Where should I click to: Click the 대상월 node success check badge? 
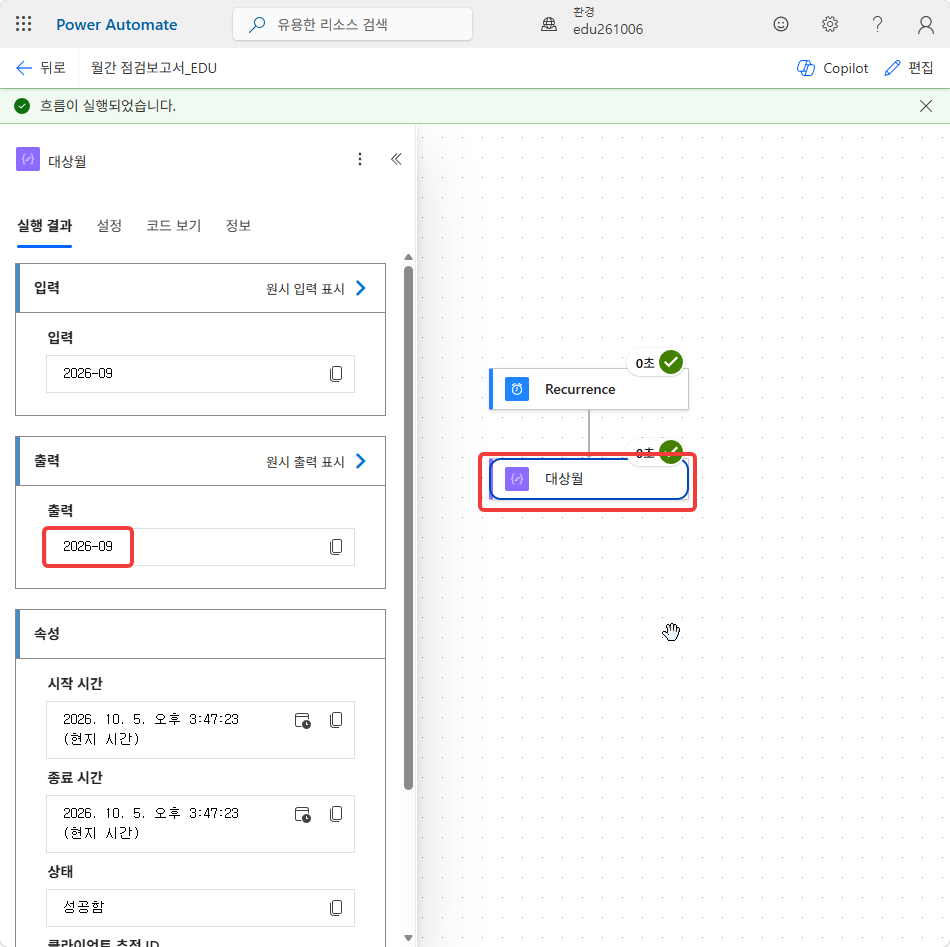coord(671,451)
